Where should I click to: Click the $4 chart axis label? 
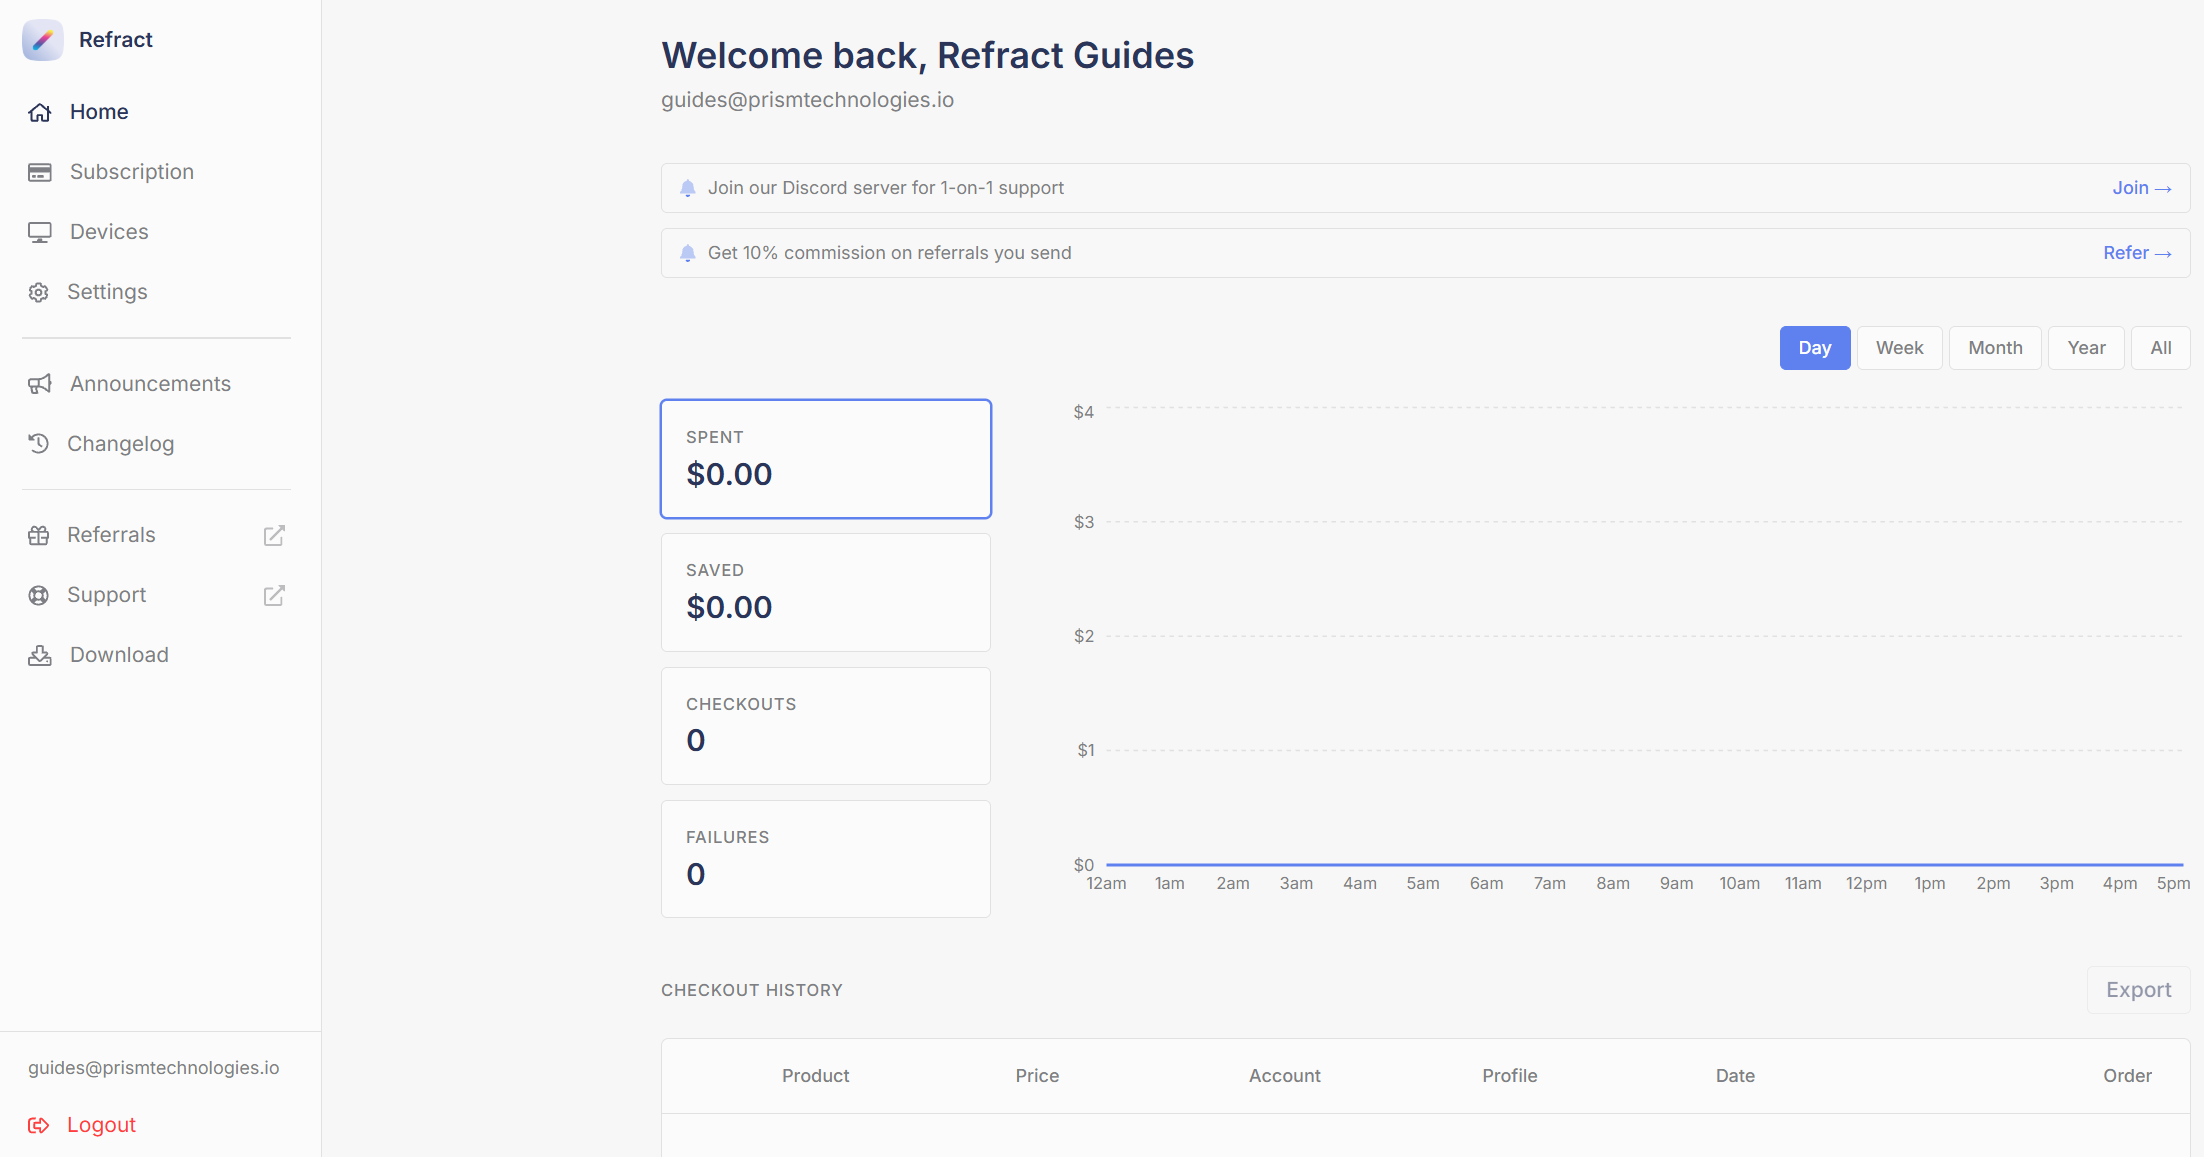[1083, 412]
